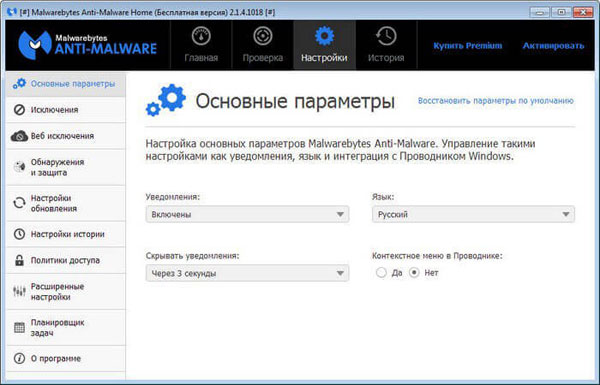
Task: Select the Политики доступа lock icon
Action: tap(19, 260)
